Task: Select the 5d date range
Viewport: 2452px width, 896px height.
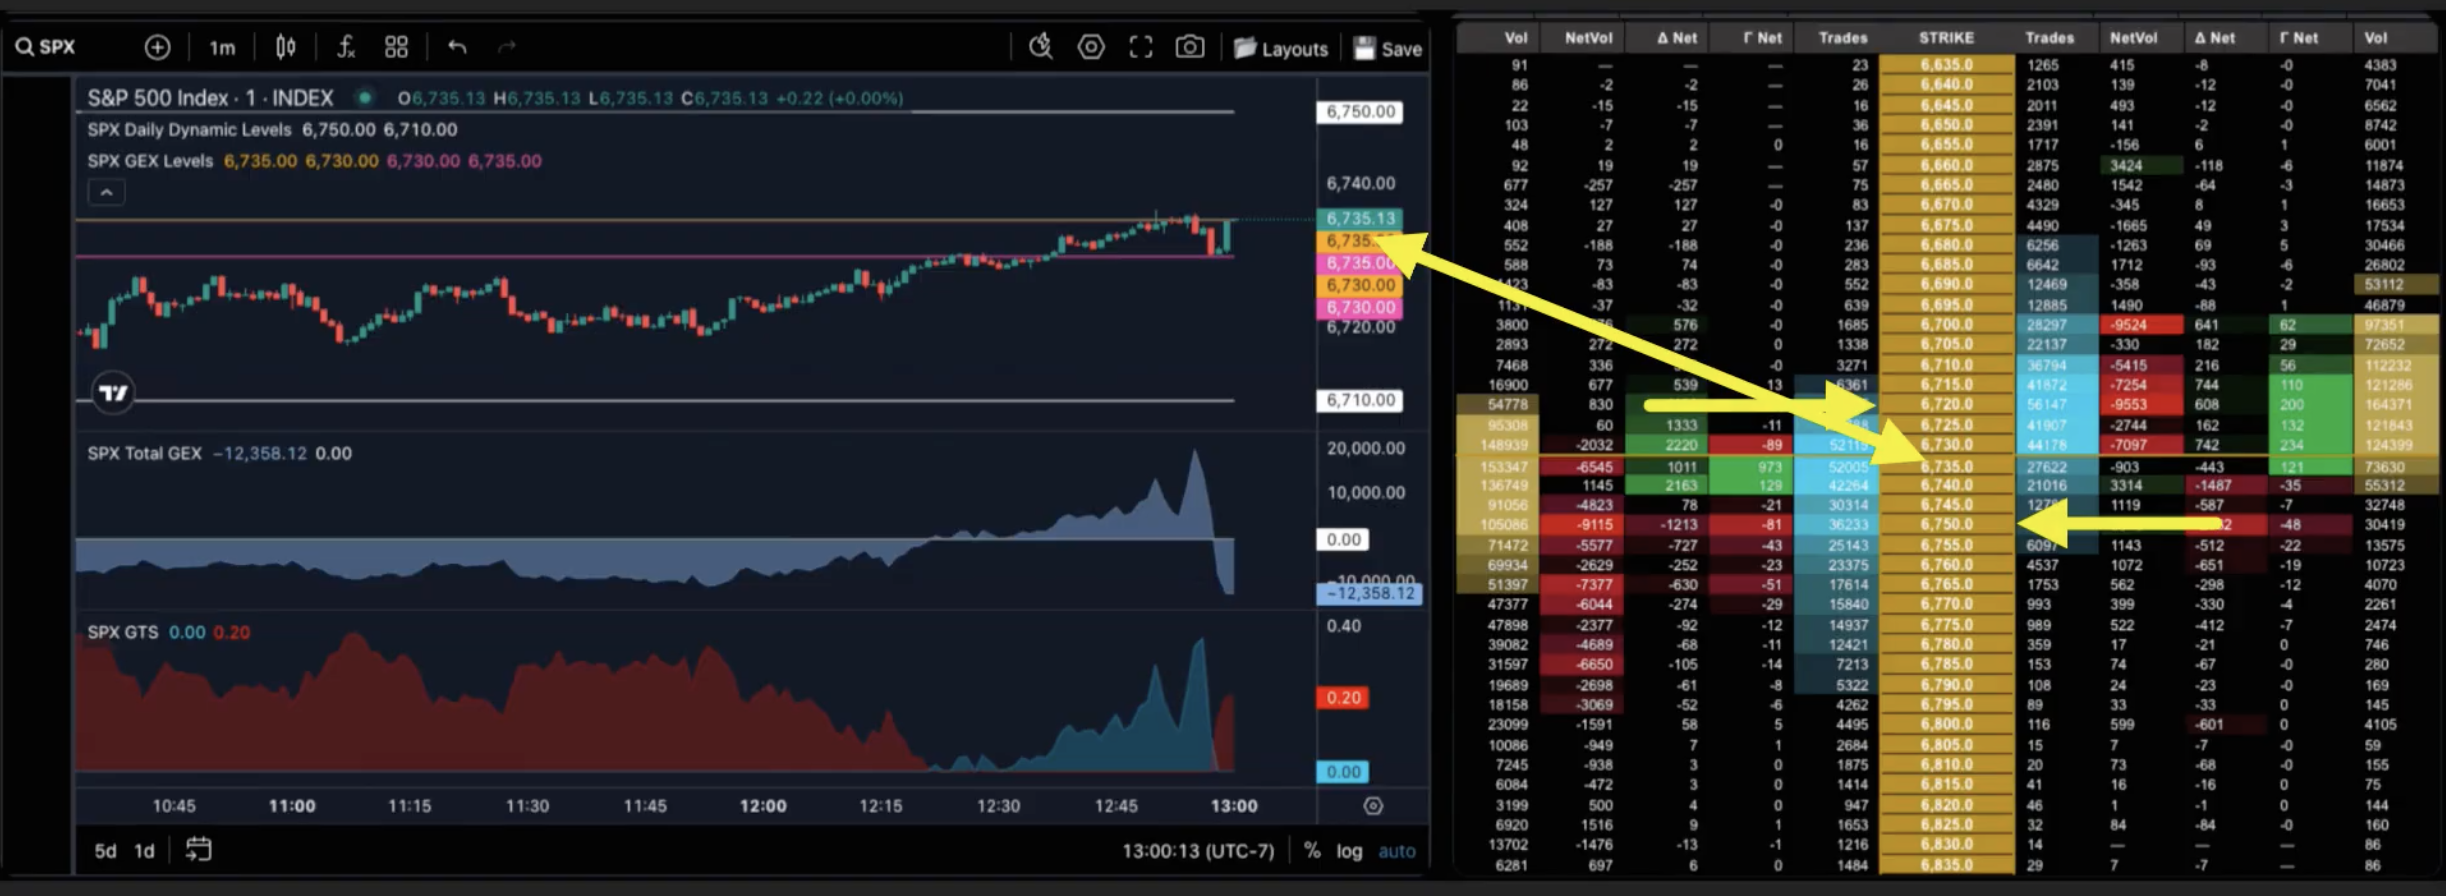Action: point(105,851)
